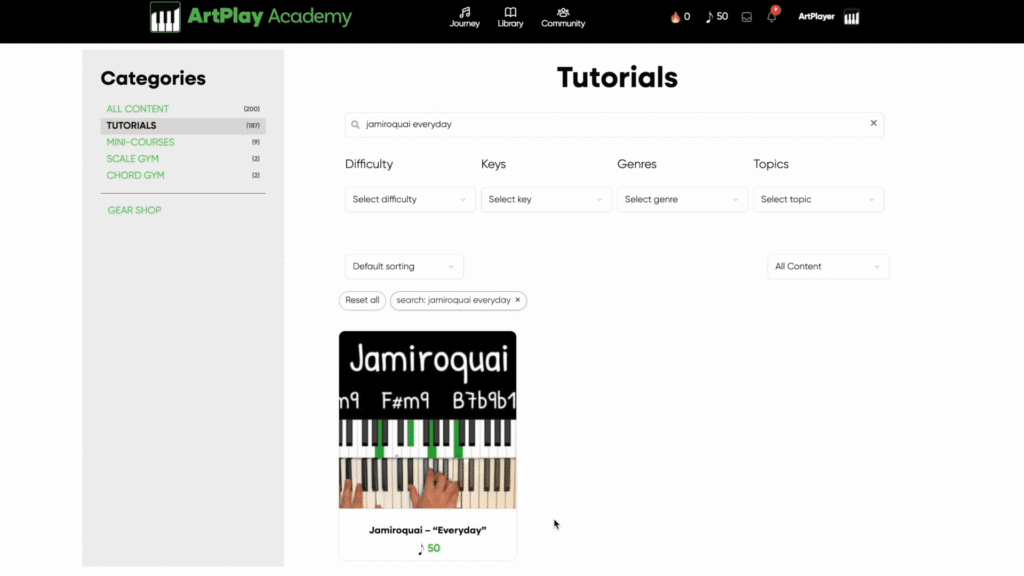Open the Community menu item

pyautogui.click(x=563, y=17)
